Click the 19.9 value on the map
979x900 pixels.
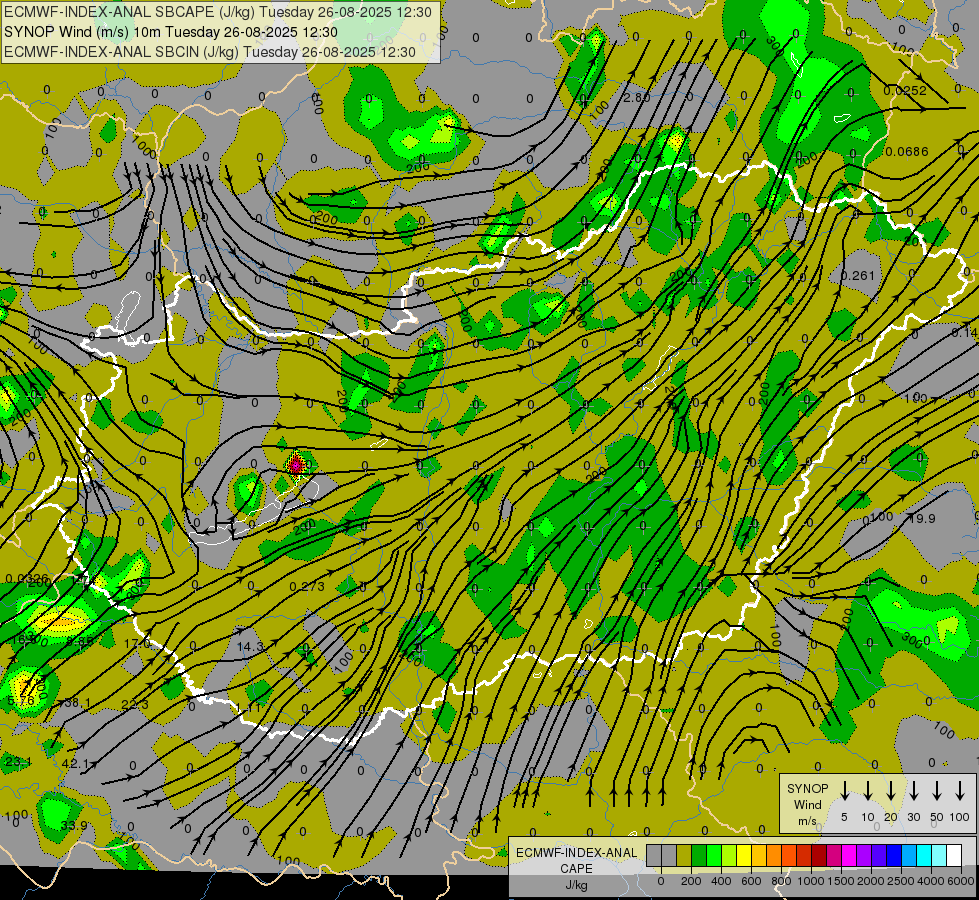point(922,518)
